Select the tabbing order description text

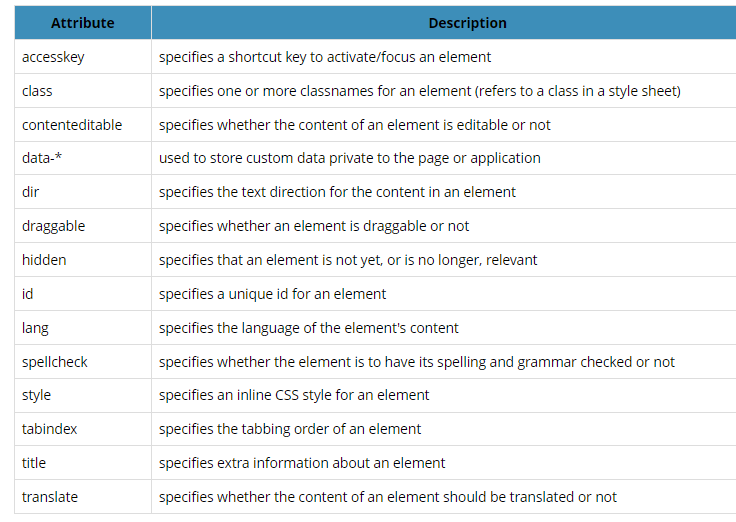pyautogui.click(x=290, y=429)
